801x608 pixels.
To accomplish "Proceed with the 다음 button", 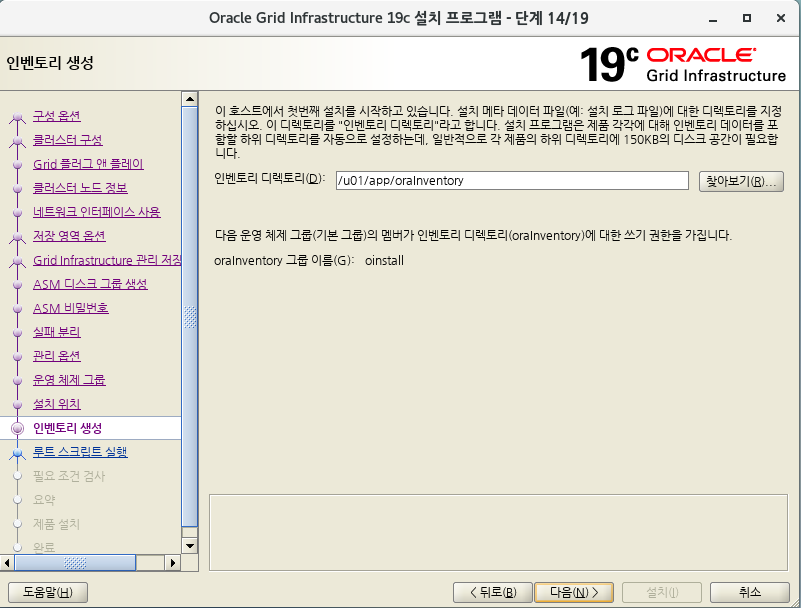I will pos(574,593).
